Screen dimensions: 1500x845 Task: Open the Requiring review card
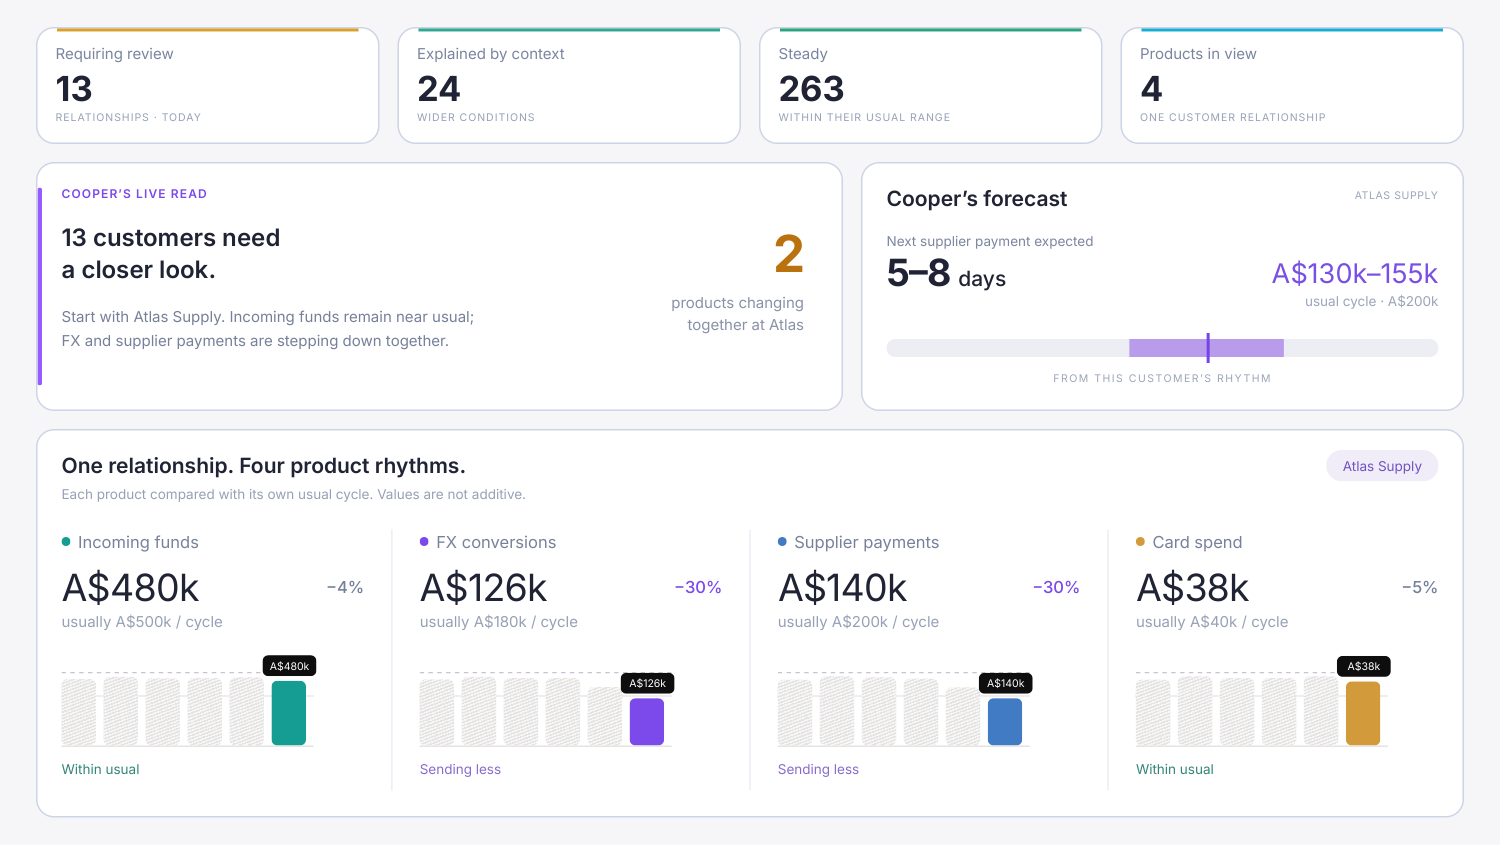208,85
